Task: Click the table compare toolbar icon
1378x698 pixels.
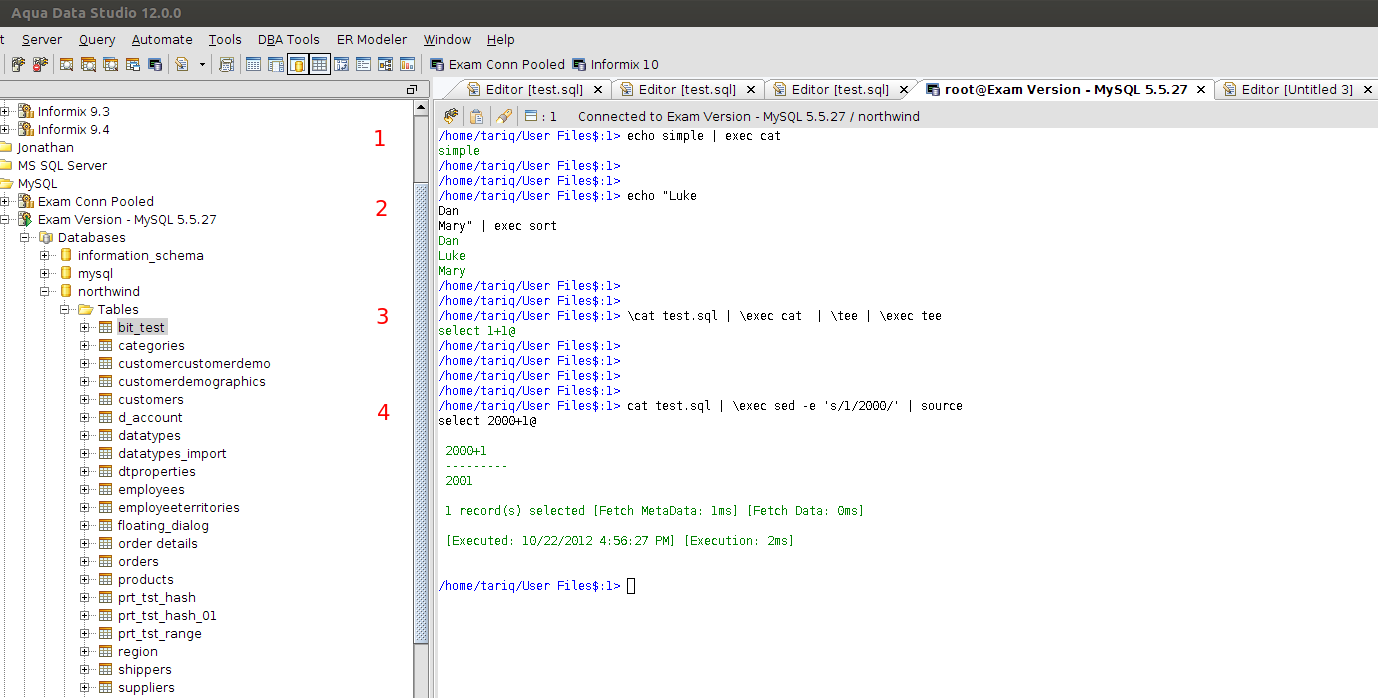Action: coord(341,64)
